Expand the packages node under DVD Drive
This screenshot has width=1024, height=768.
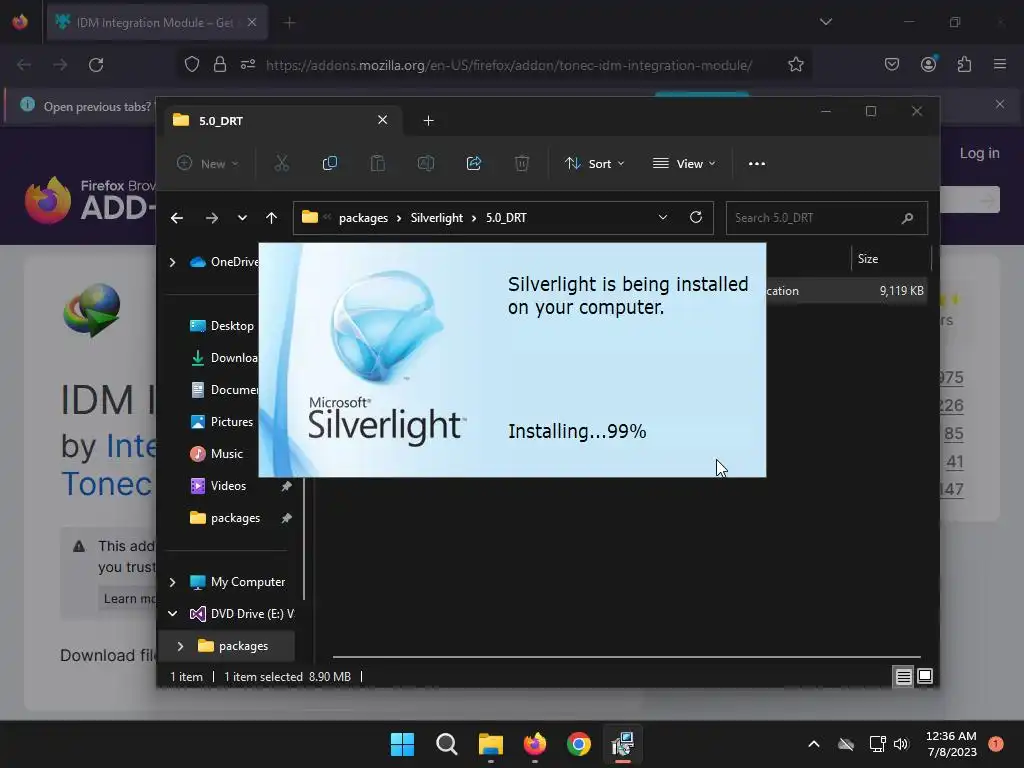[181, 646]
